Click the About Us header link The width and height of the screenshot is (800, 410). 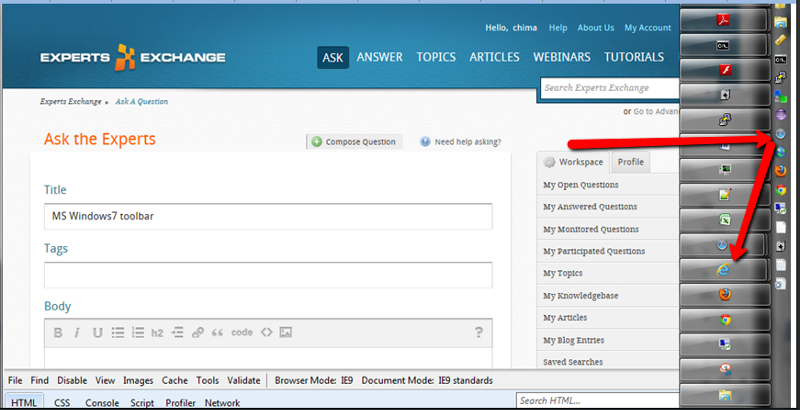click(x=595, y=28)
